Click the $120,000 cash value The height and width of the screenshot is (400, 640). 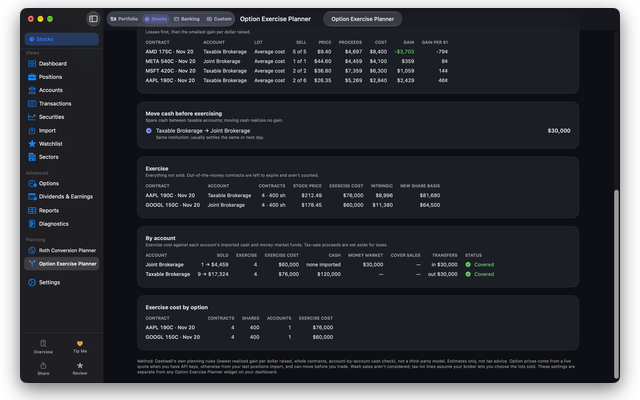[x=329, y=274]
